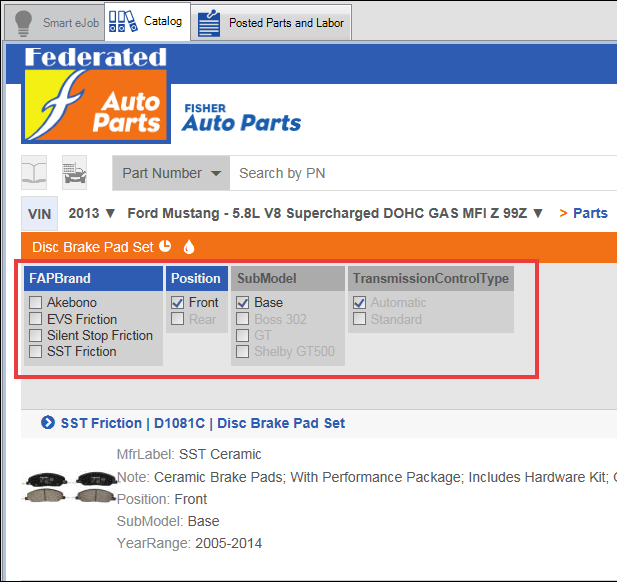Open Posted Parts and Labor tab

271,22
